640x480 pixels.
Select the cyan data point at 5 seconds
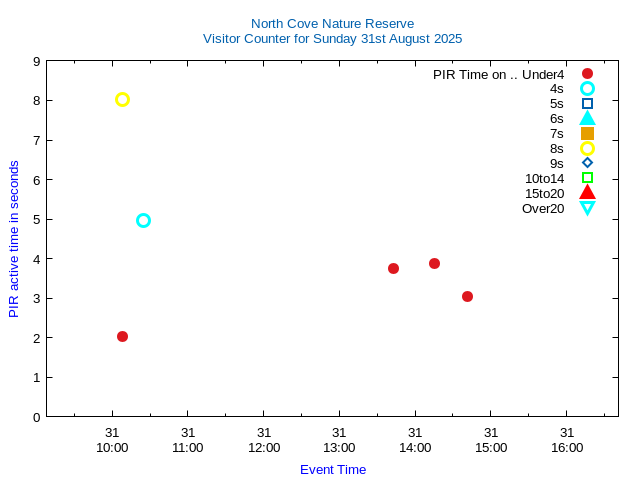[143, 220]
